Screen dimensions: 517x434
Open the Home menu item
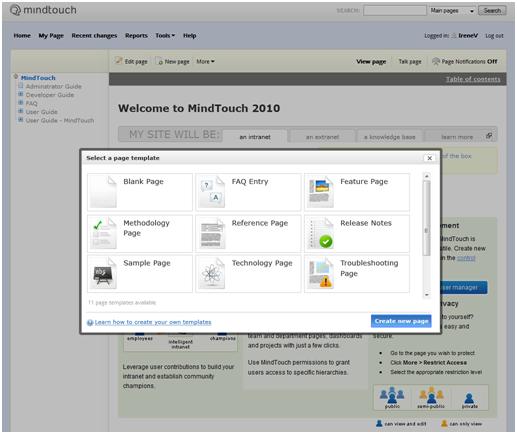click(22, 36)
